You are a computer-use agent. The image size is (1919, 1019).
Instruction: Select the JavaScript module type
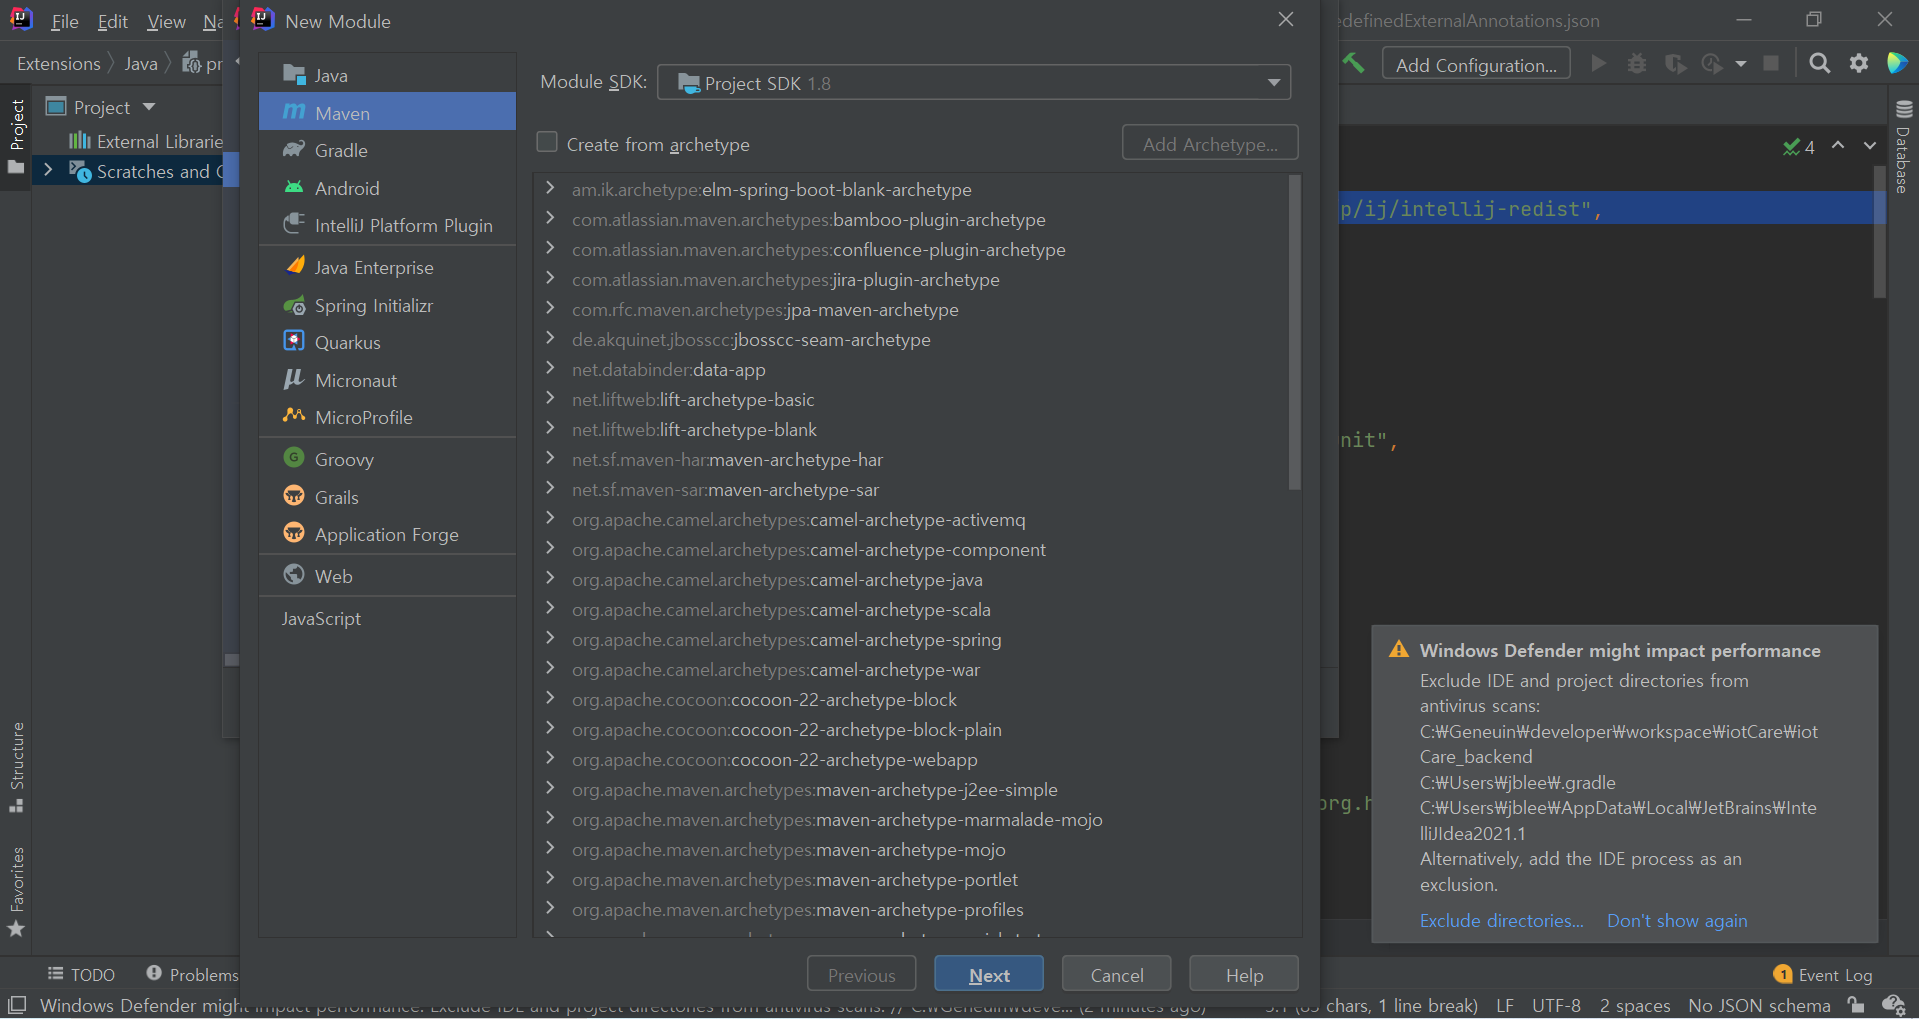(387, 618)
